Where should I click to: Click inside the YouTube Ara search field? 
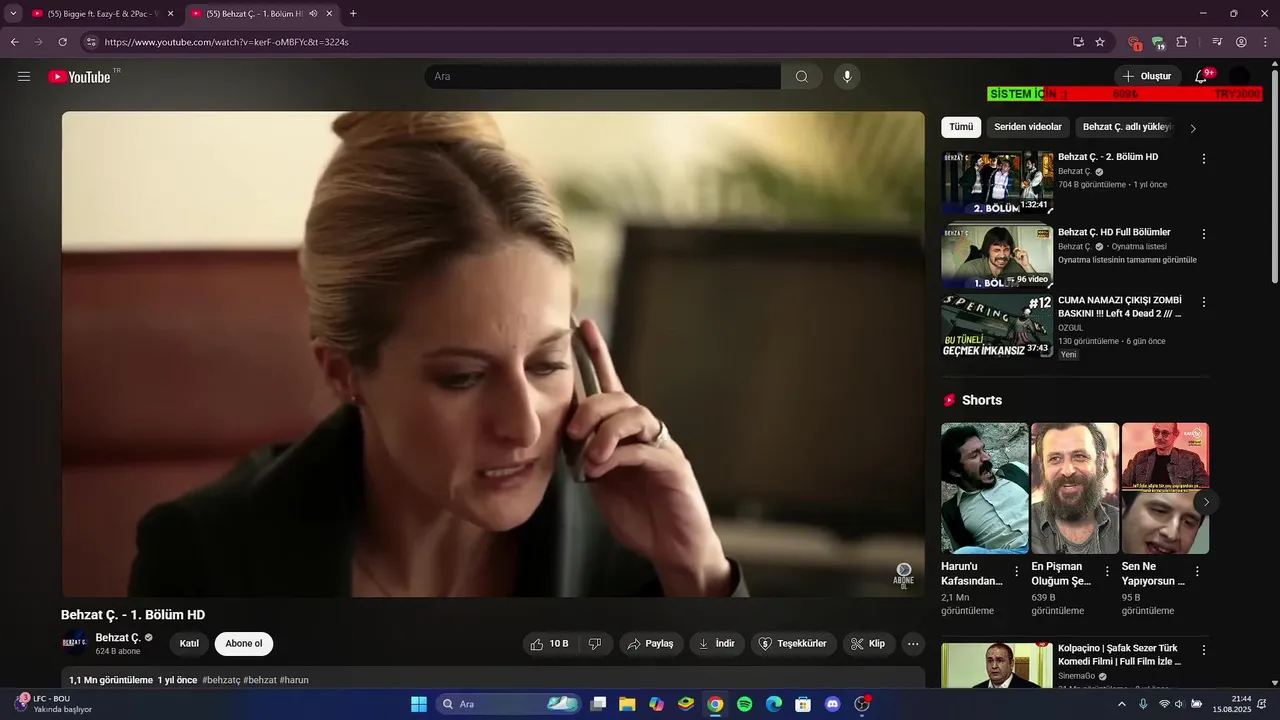point(603,76)
